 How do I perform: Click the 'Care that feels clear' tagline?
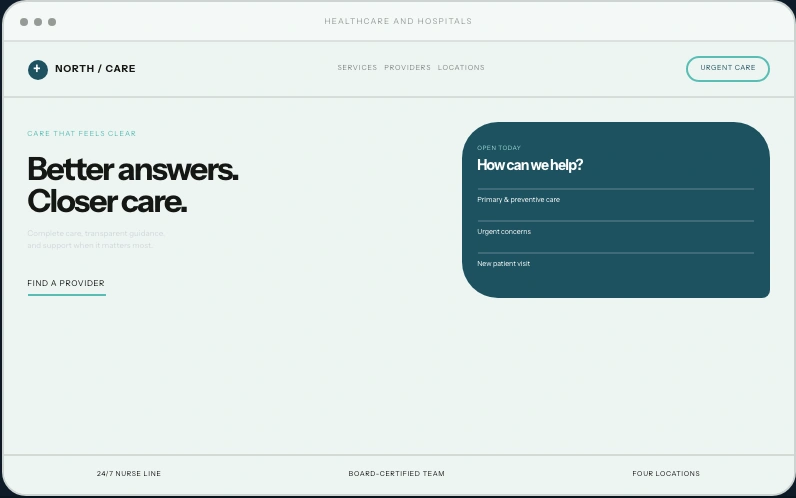pos(82,134)
